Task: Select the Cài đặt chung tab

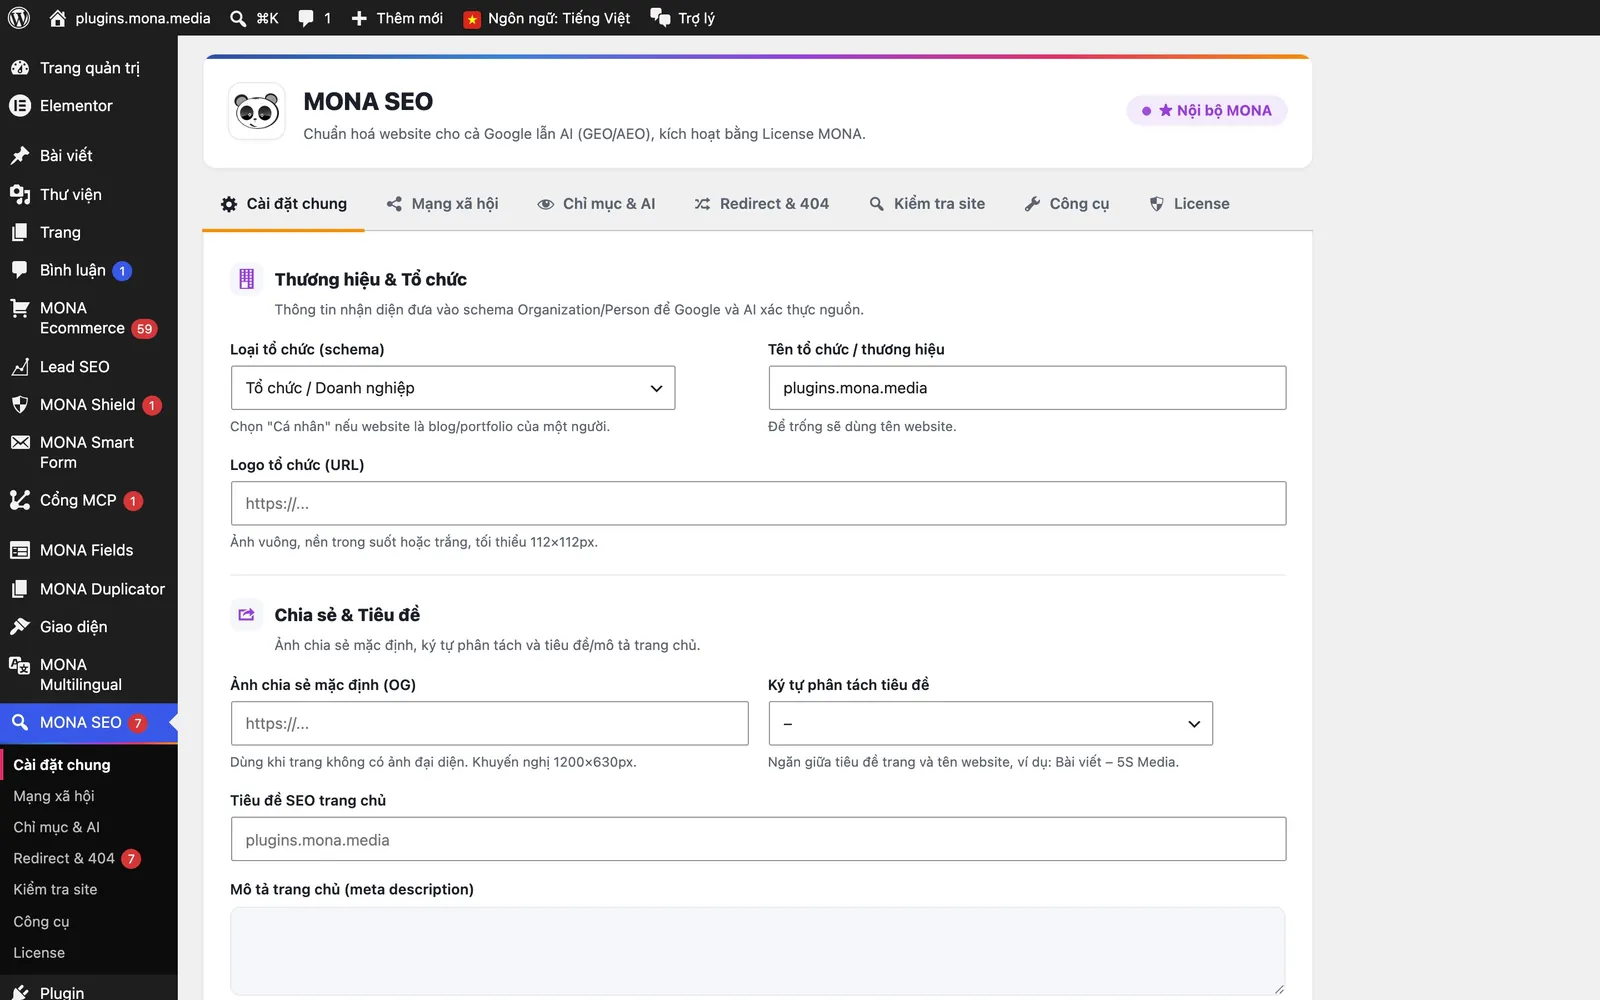Action: coord(284,204)
